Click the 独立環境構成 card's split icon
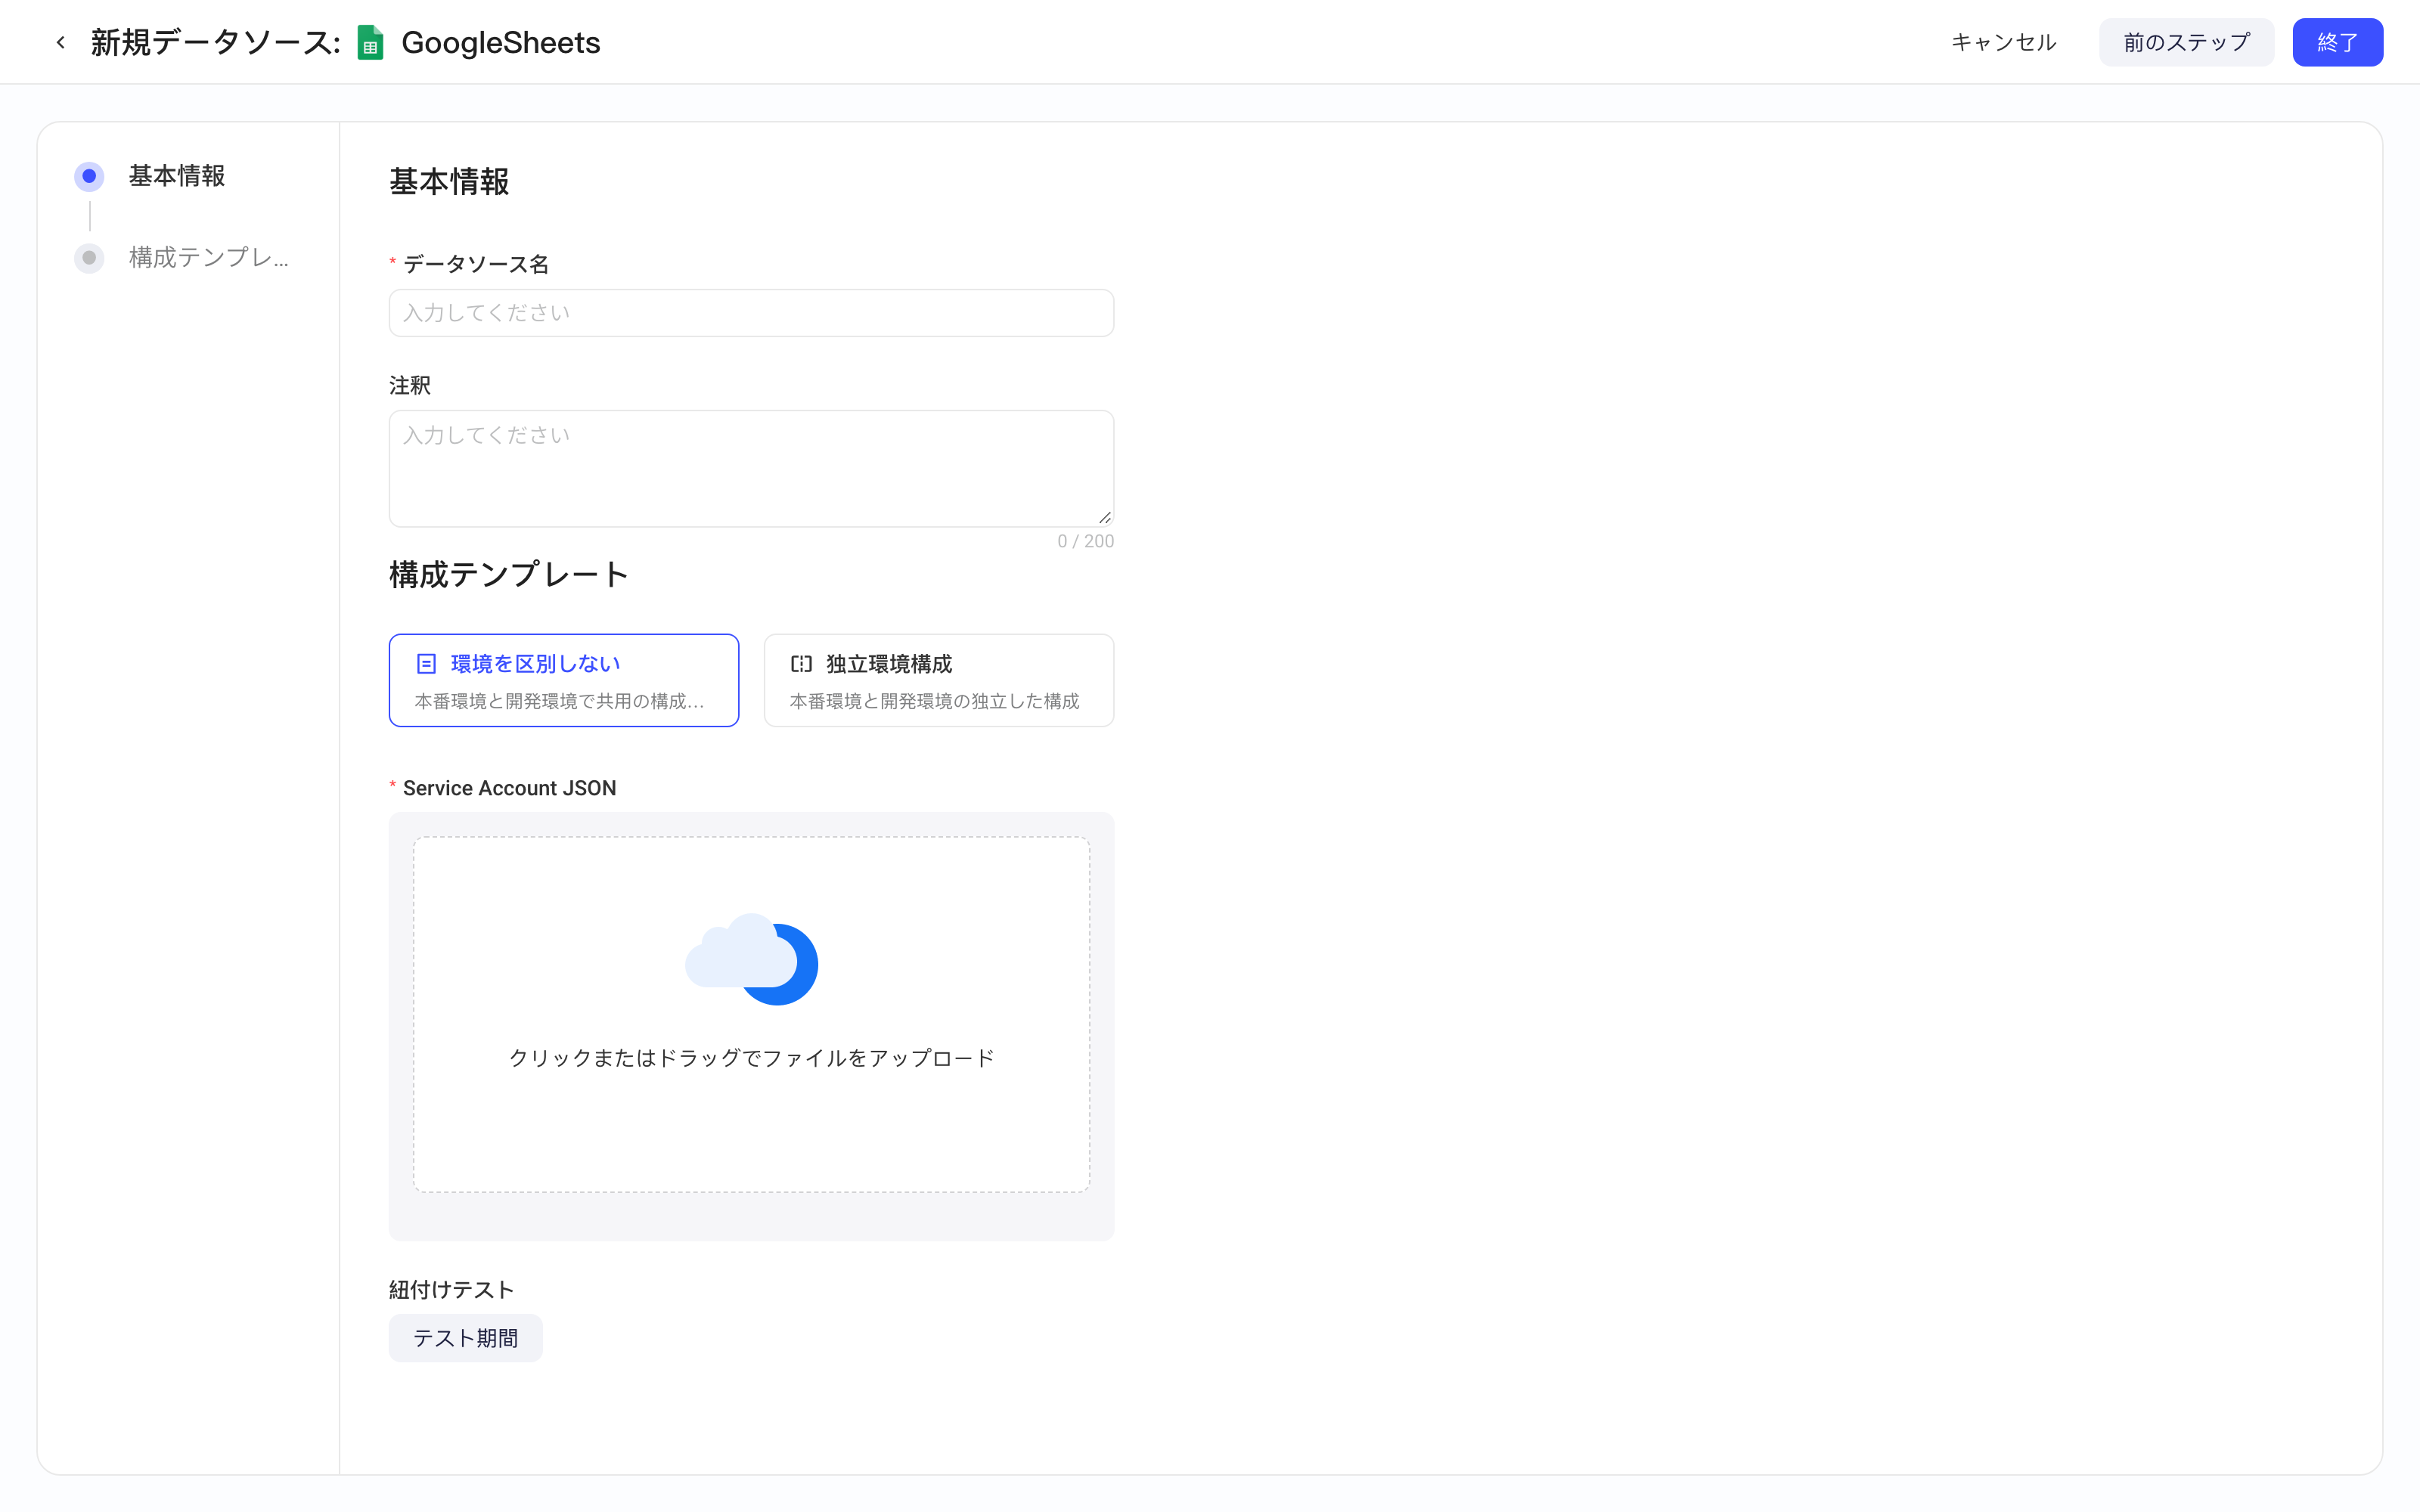 click(801, 664)
